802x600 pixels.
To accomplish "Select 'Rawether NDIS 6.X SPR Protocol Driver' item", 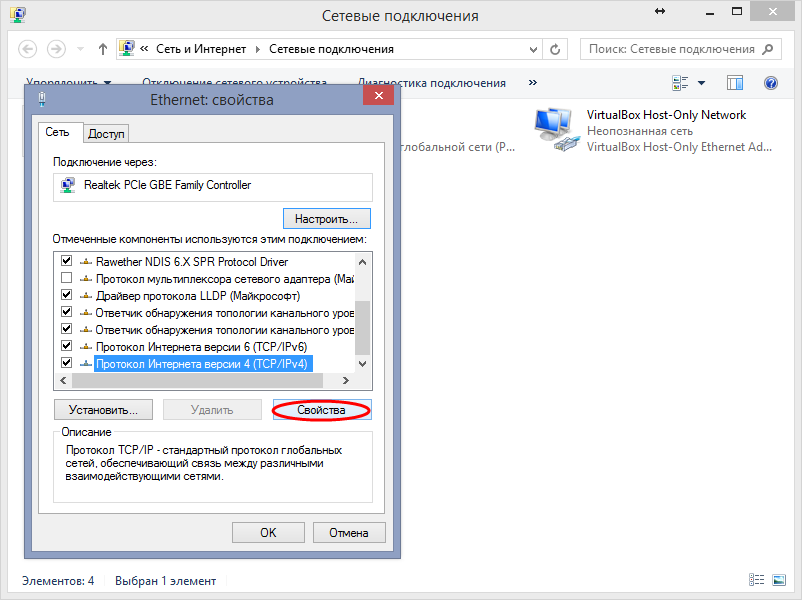I will click(x=192, y=262).
